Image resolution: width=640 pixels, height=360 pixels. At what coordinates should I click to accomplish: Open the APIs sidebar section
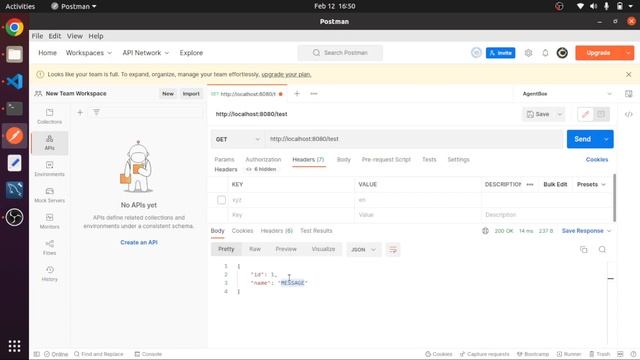click(x=49, y=142)
